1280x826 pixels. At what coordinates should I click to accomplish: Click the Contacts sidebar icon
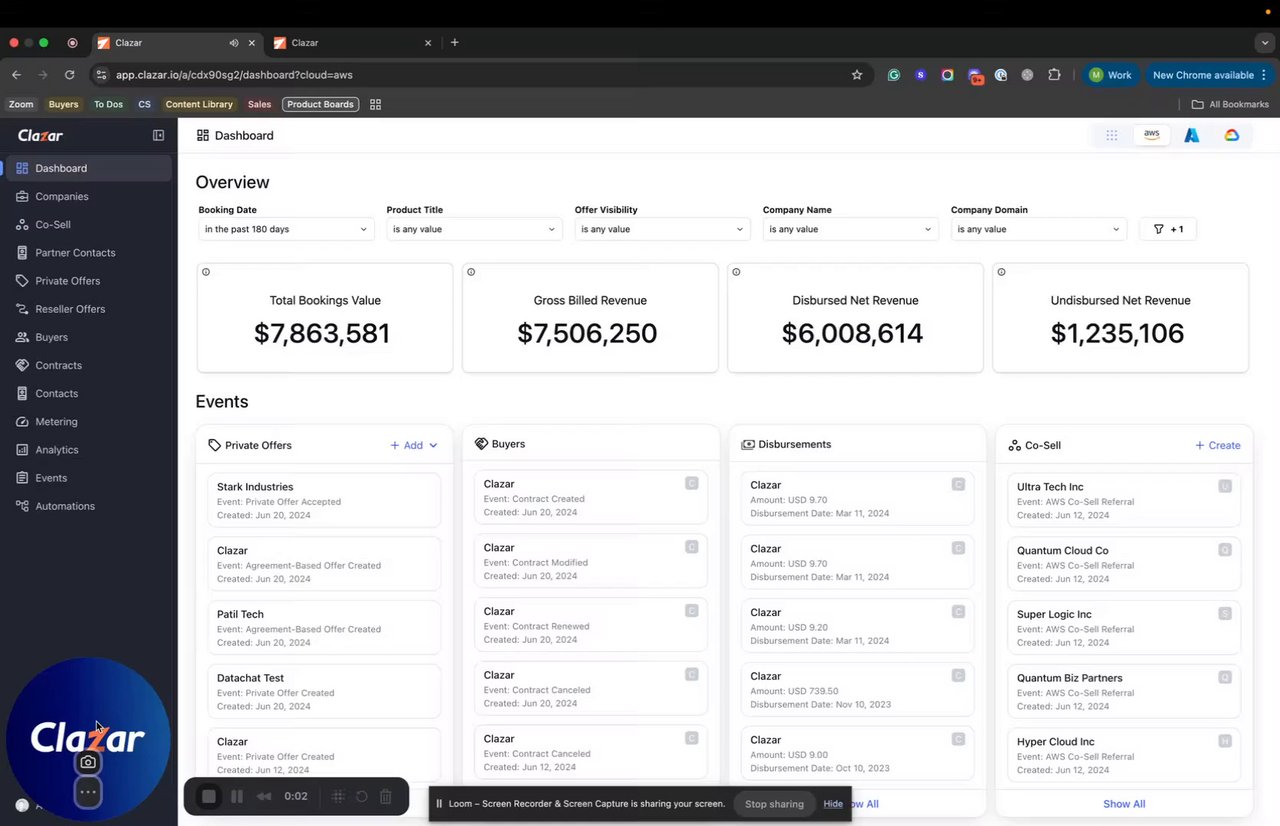pos(22,393)
